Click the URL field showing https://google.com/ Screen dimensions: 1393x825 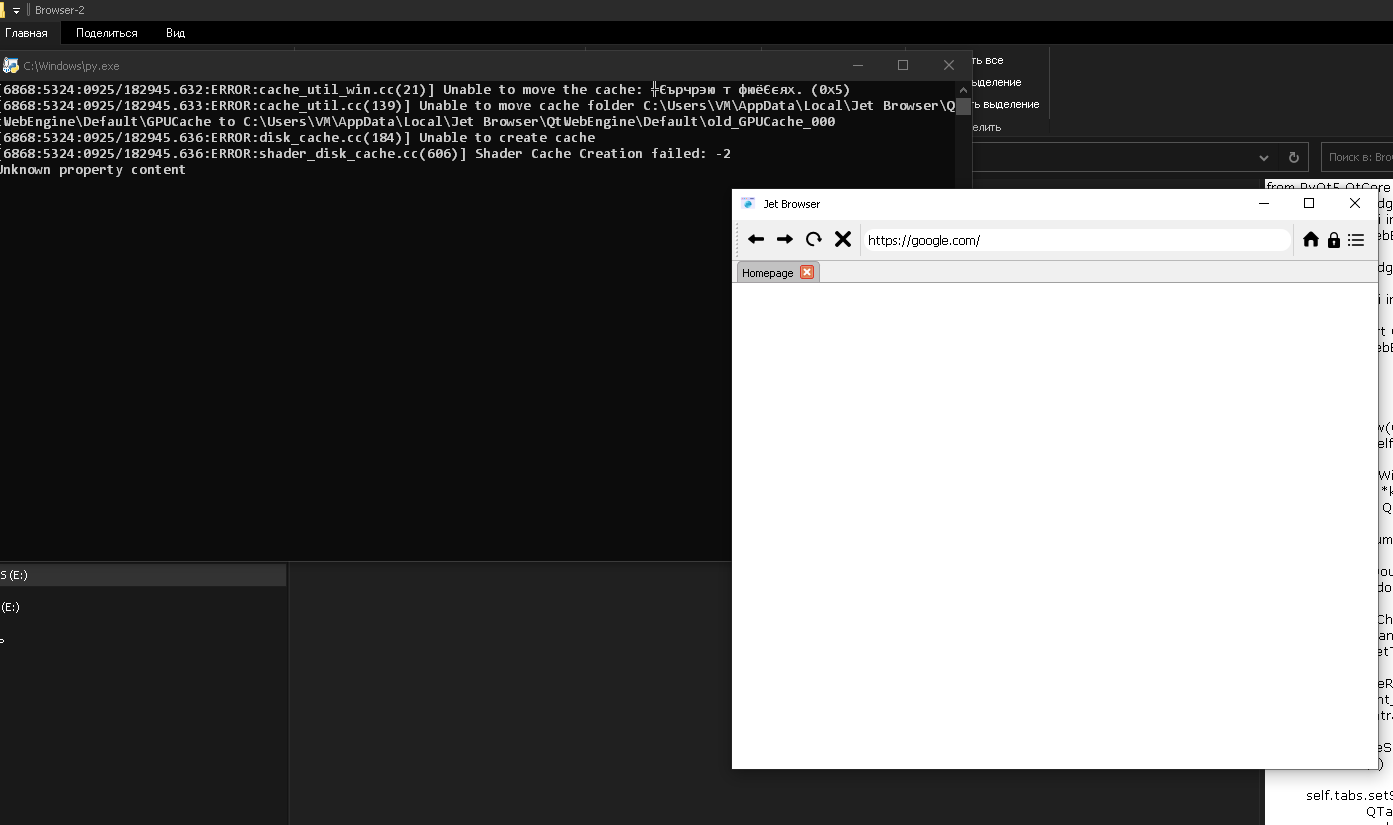pyautogui.click(x=1075, y=240)
